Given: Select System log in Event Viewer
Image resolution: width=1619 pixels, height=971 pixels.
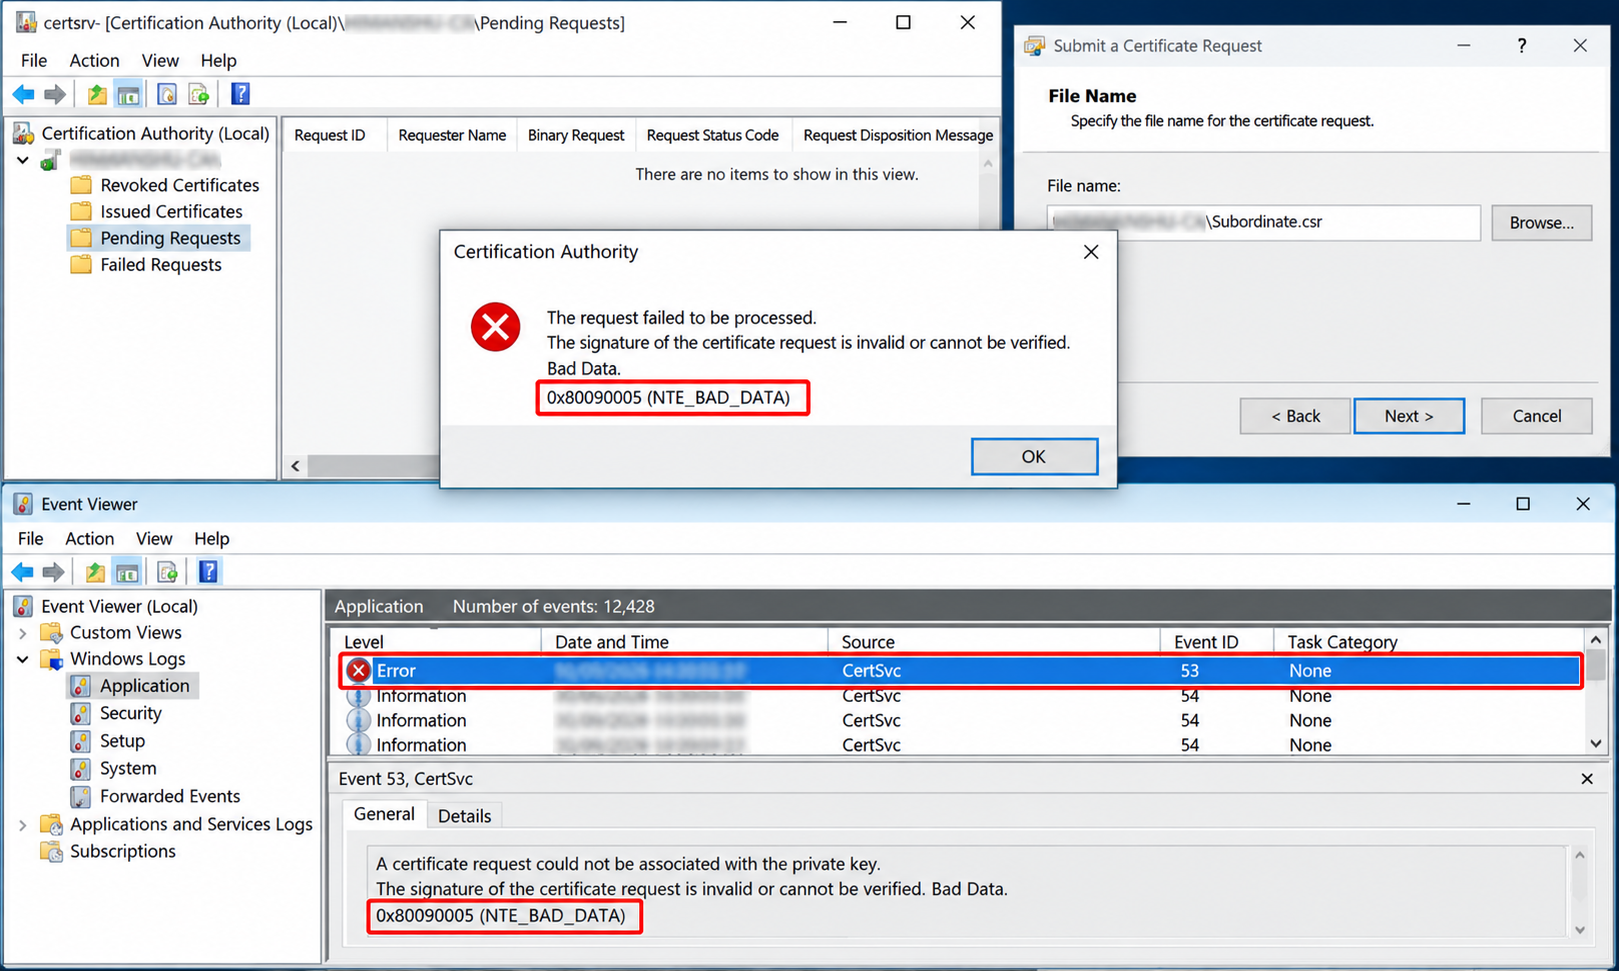Looking at the screenshot, I should pyautogui.click(x=114, y=768).
